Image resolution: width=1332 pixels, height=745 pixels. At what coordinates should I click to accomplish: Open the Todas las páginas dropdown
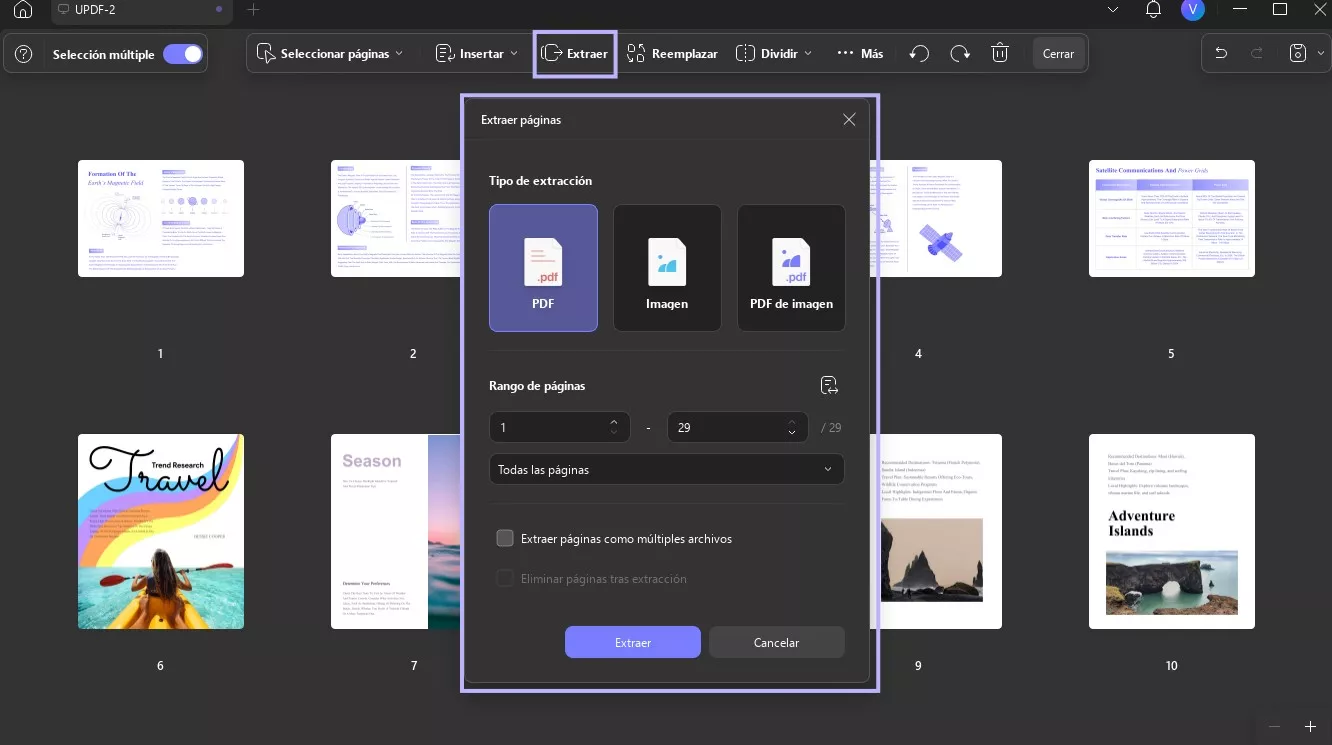click(x=667, y=469)
